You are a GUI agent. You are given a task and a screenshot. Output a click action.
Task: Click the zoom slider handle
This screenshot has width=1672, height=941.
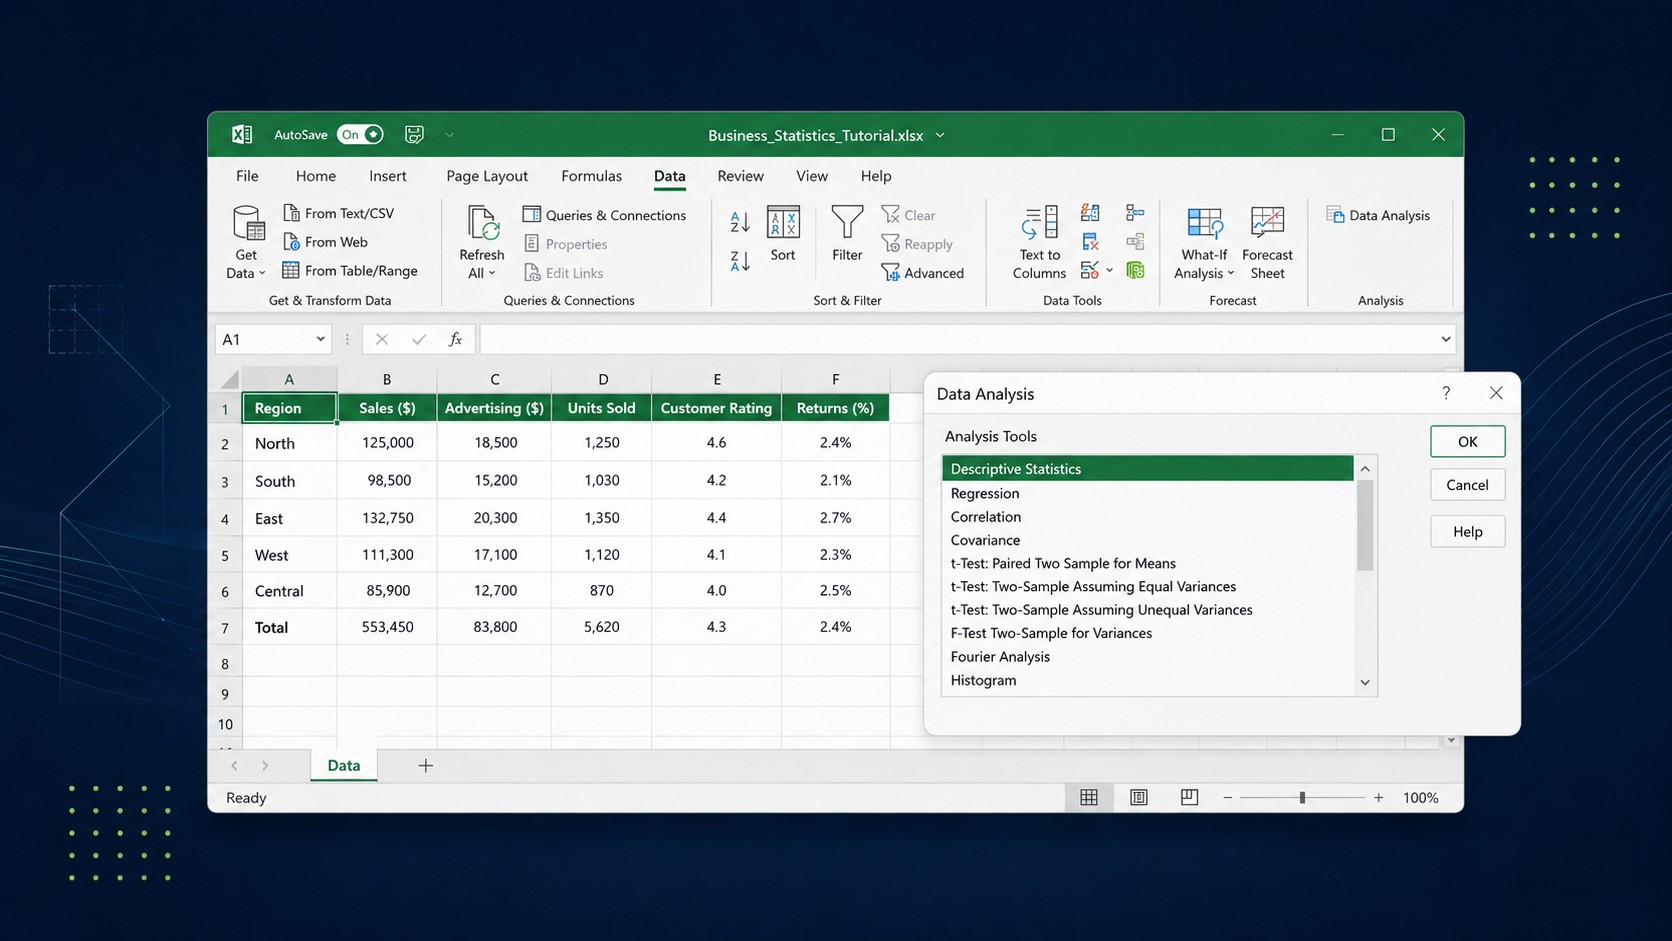pos(1302,797)
